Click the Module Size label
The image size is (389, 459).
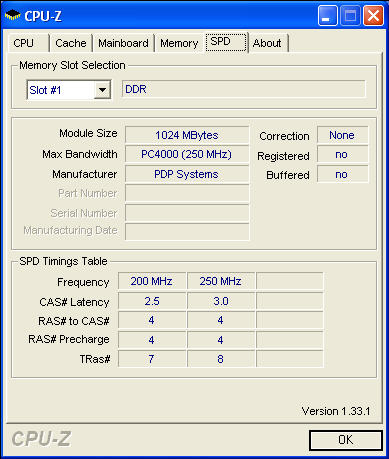tap(88, 133)
